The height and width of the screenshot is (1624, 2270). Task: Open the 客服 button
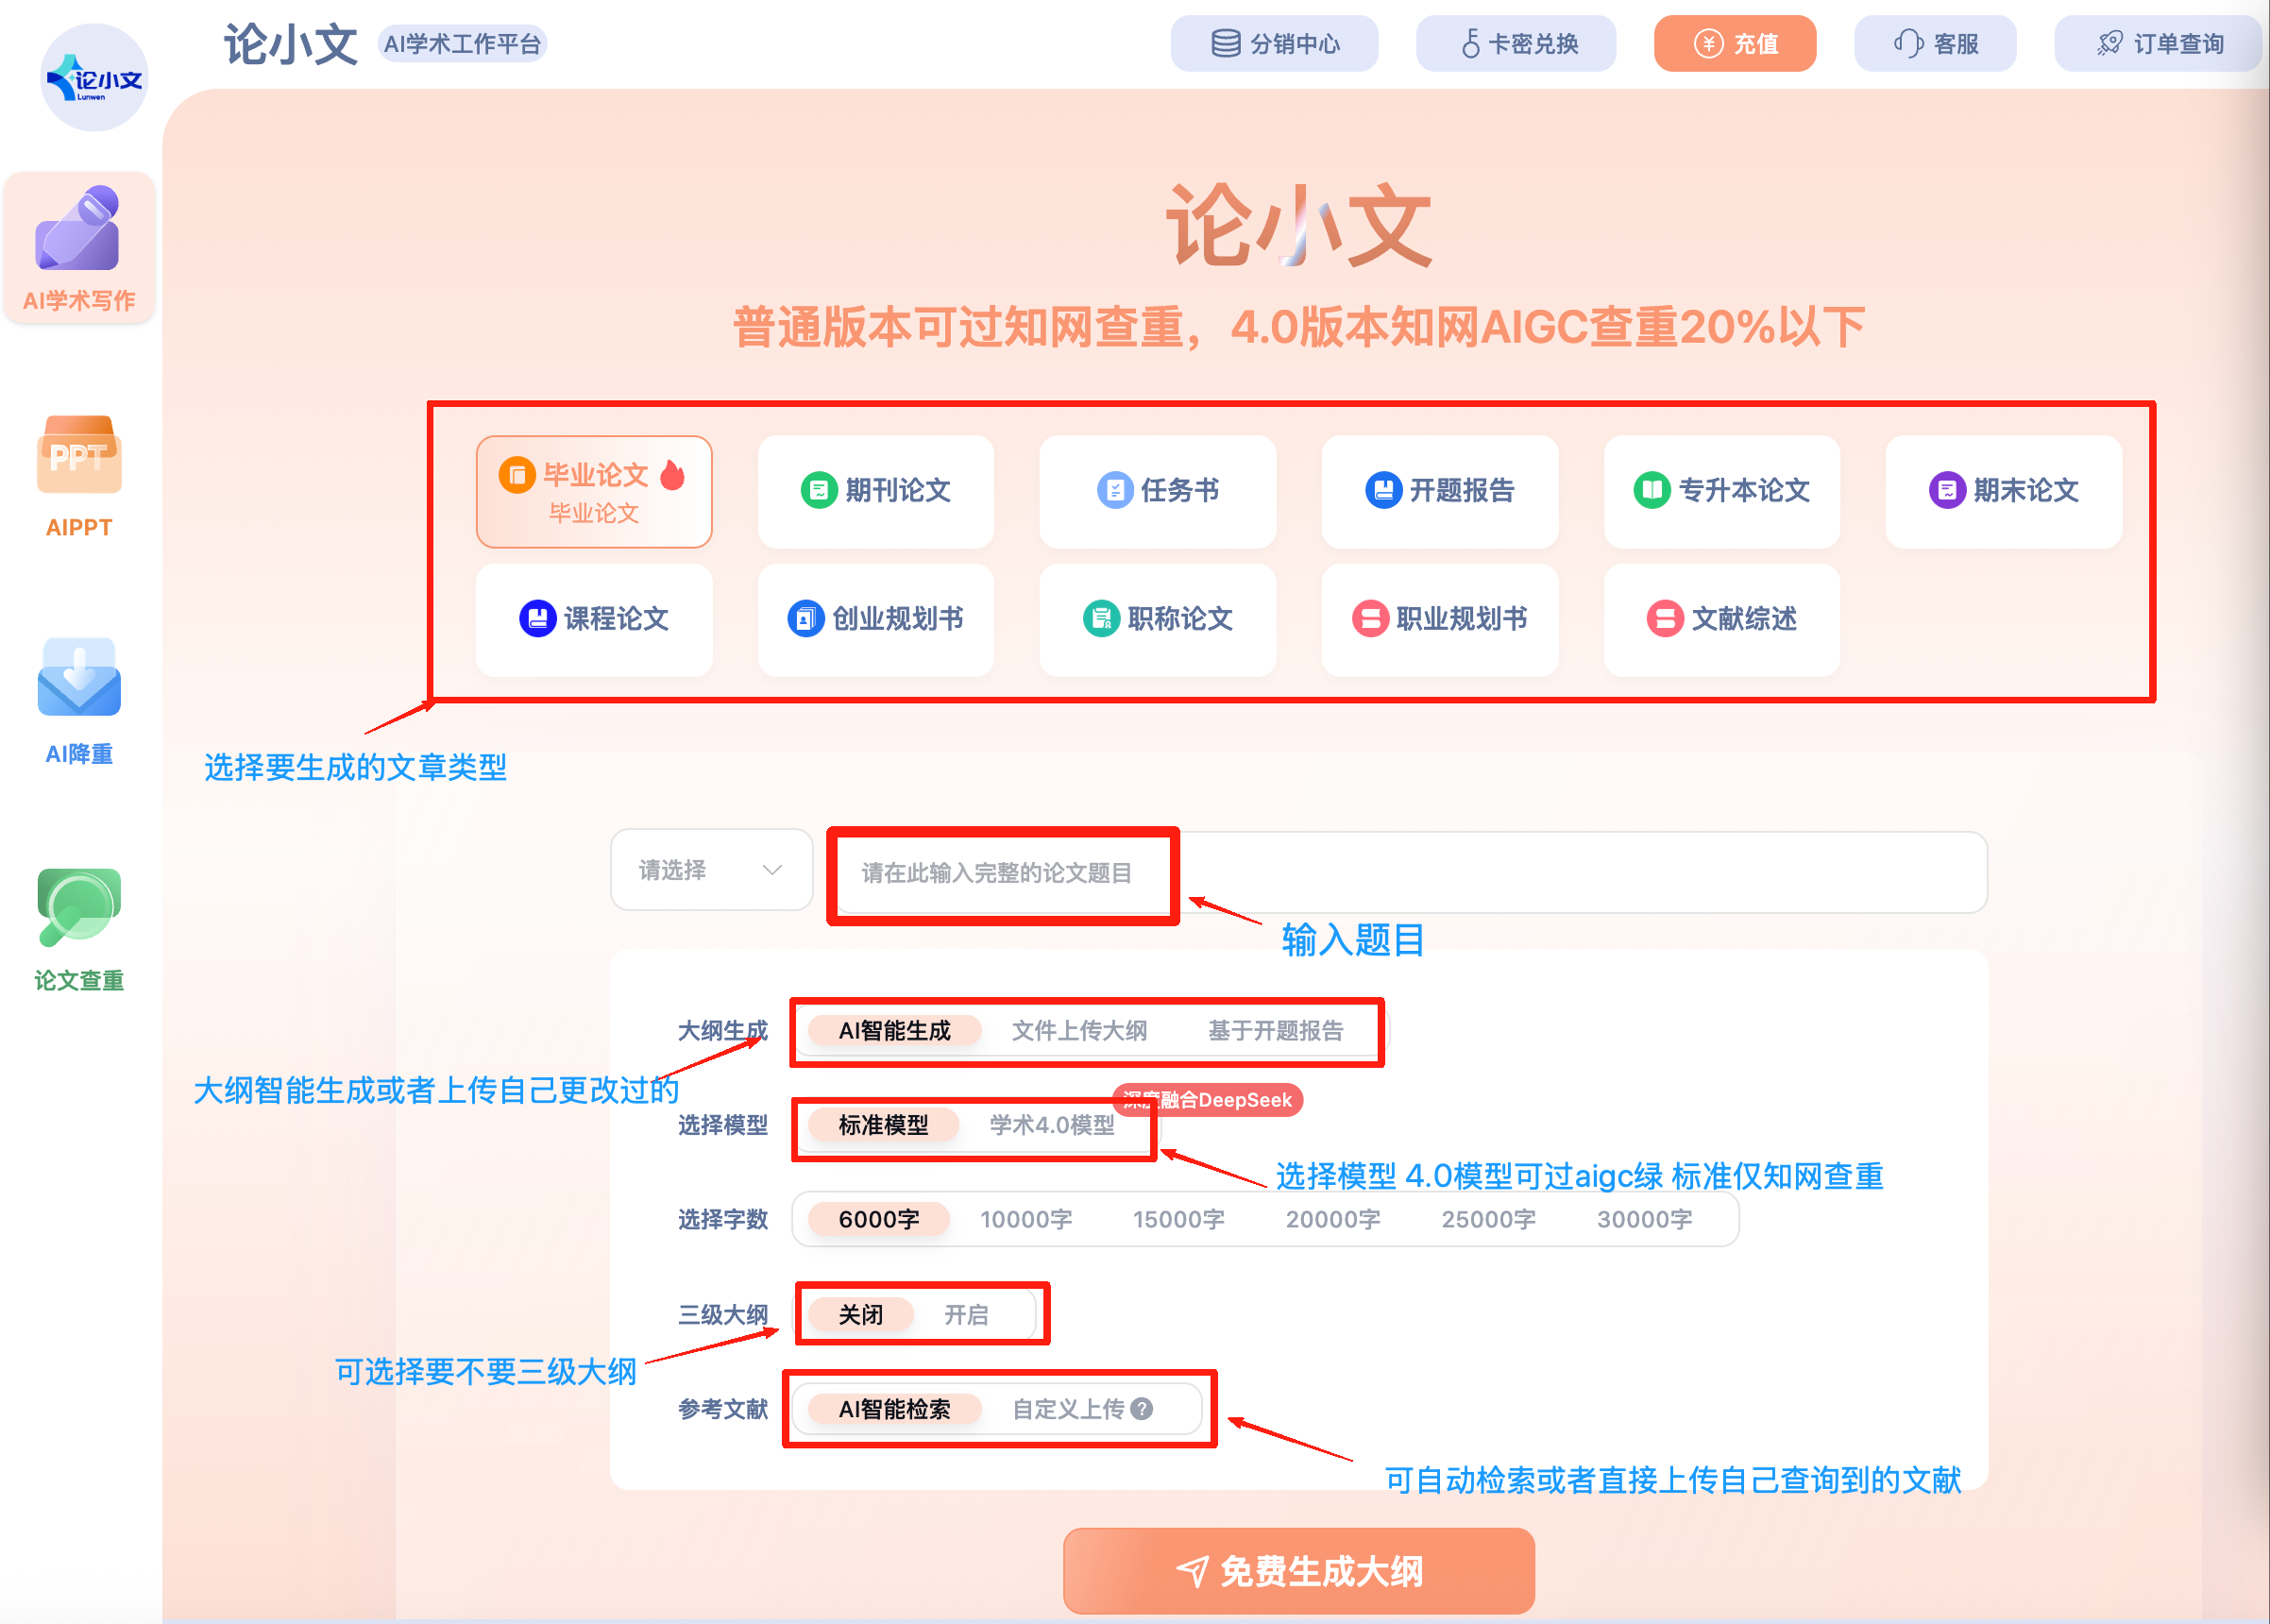(1935, 44)
